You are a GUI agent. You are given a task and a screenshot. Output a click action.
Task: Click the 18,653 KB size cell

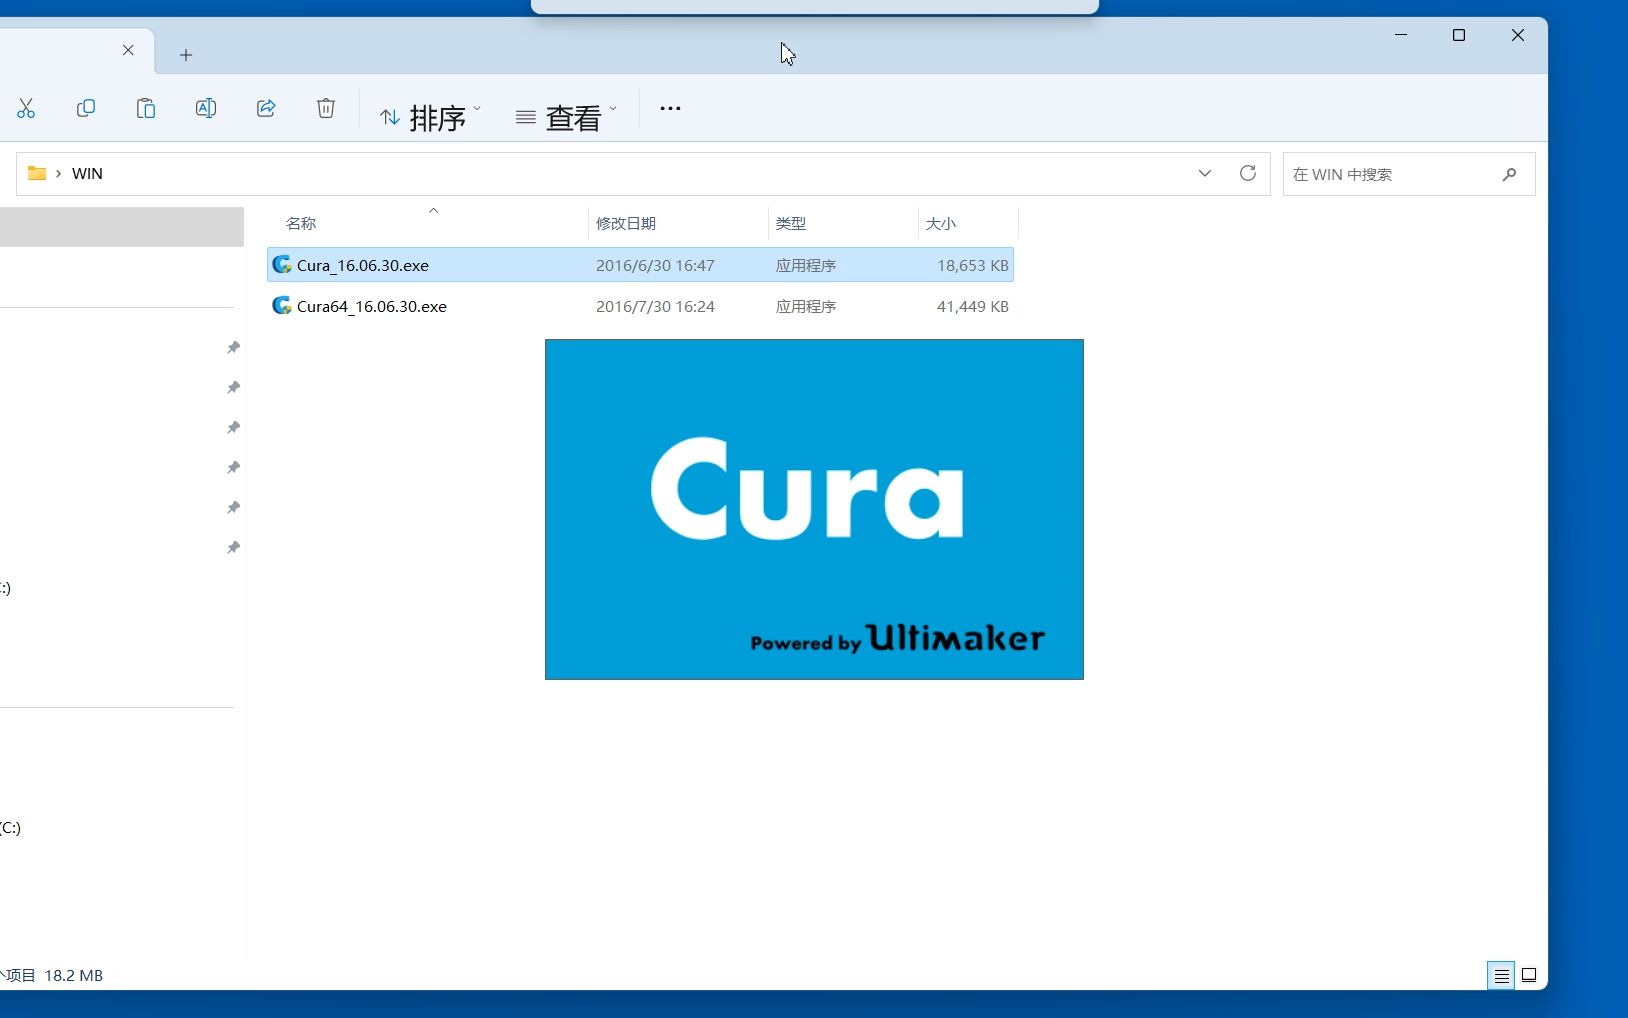coord(973,266)
